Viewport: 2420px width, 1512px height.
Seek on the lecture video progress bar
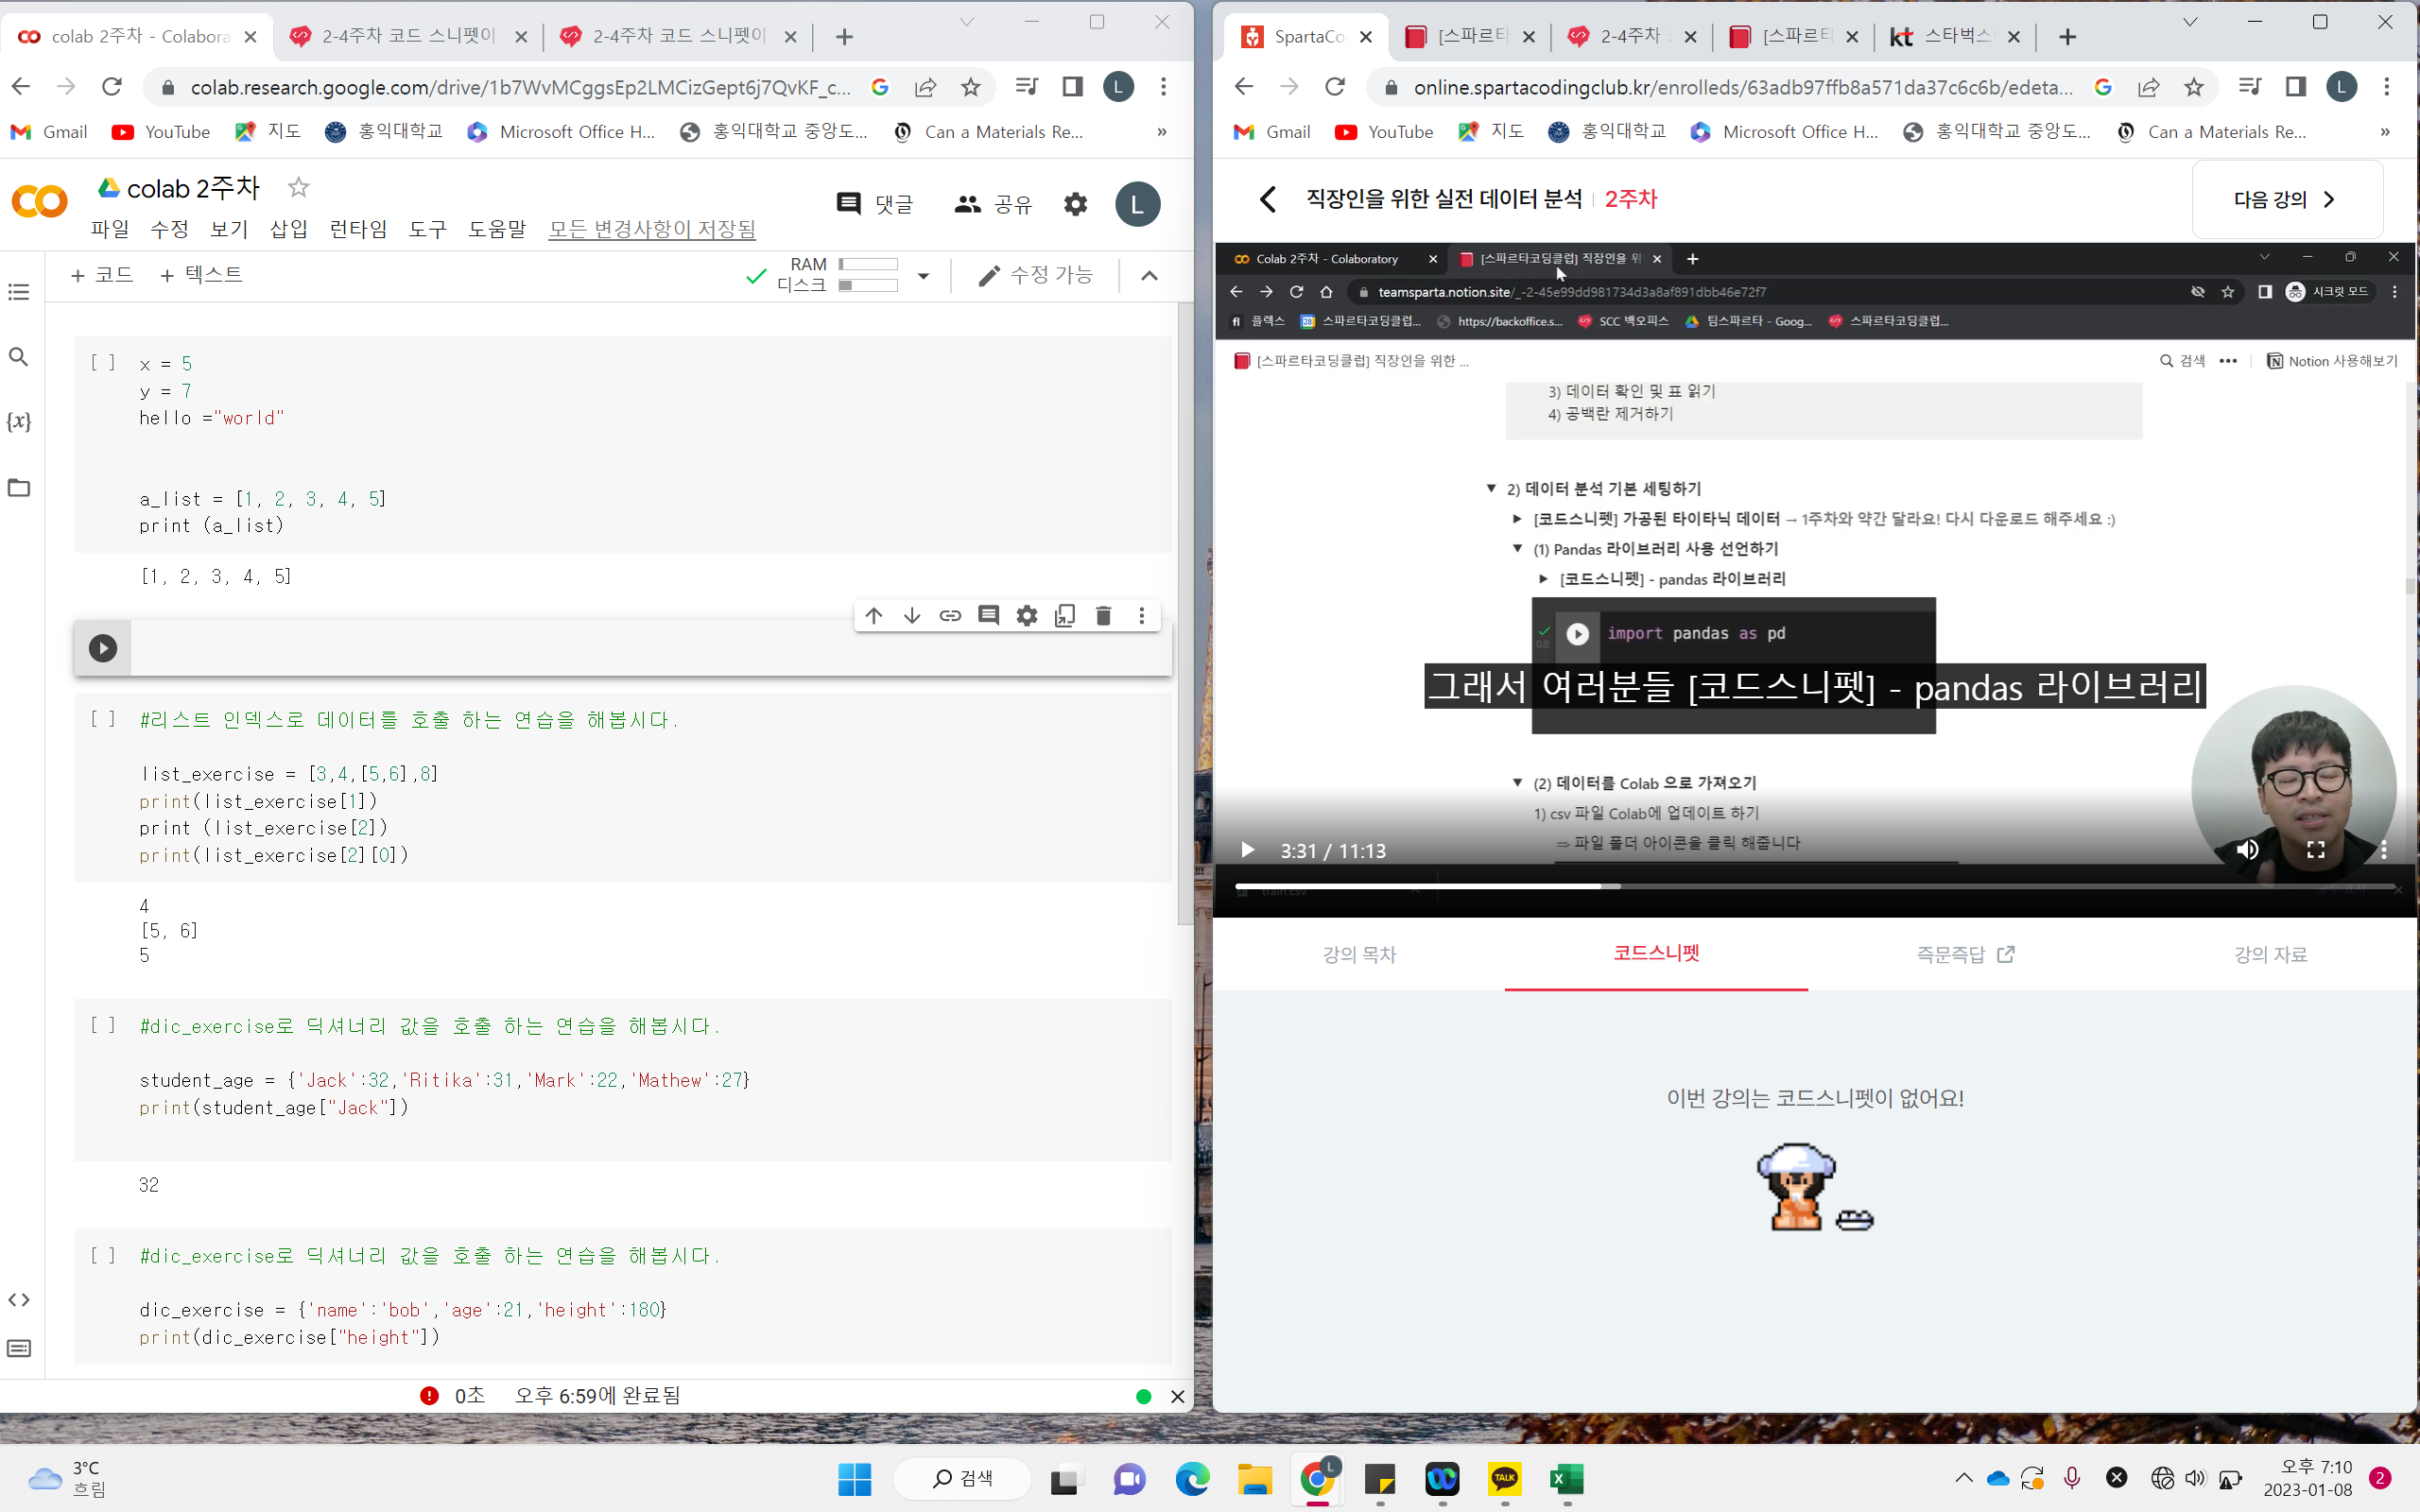(1814, 886)
